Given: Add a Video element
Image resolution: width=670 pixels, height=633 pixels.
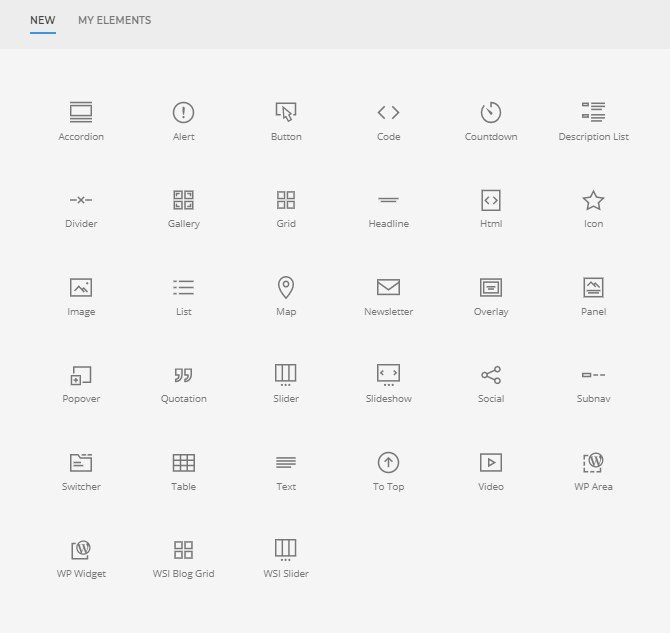Looking at the screenshot, I should tap(491, 472).
